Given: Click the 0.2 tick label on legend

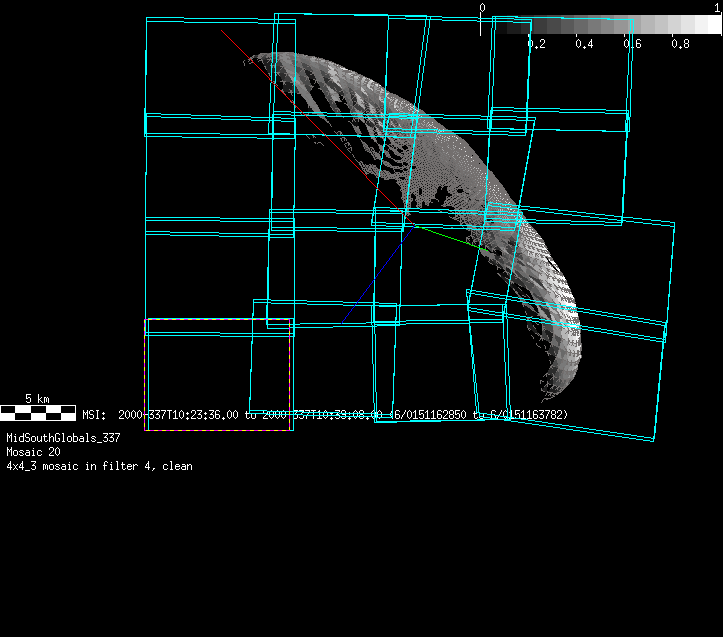Looking at the screenshot, I should tap(536, 44).
